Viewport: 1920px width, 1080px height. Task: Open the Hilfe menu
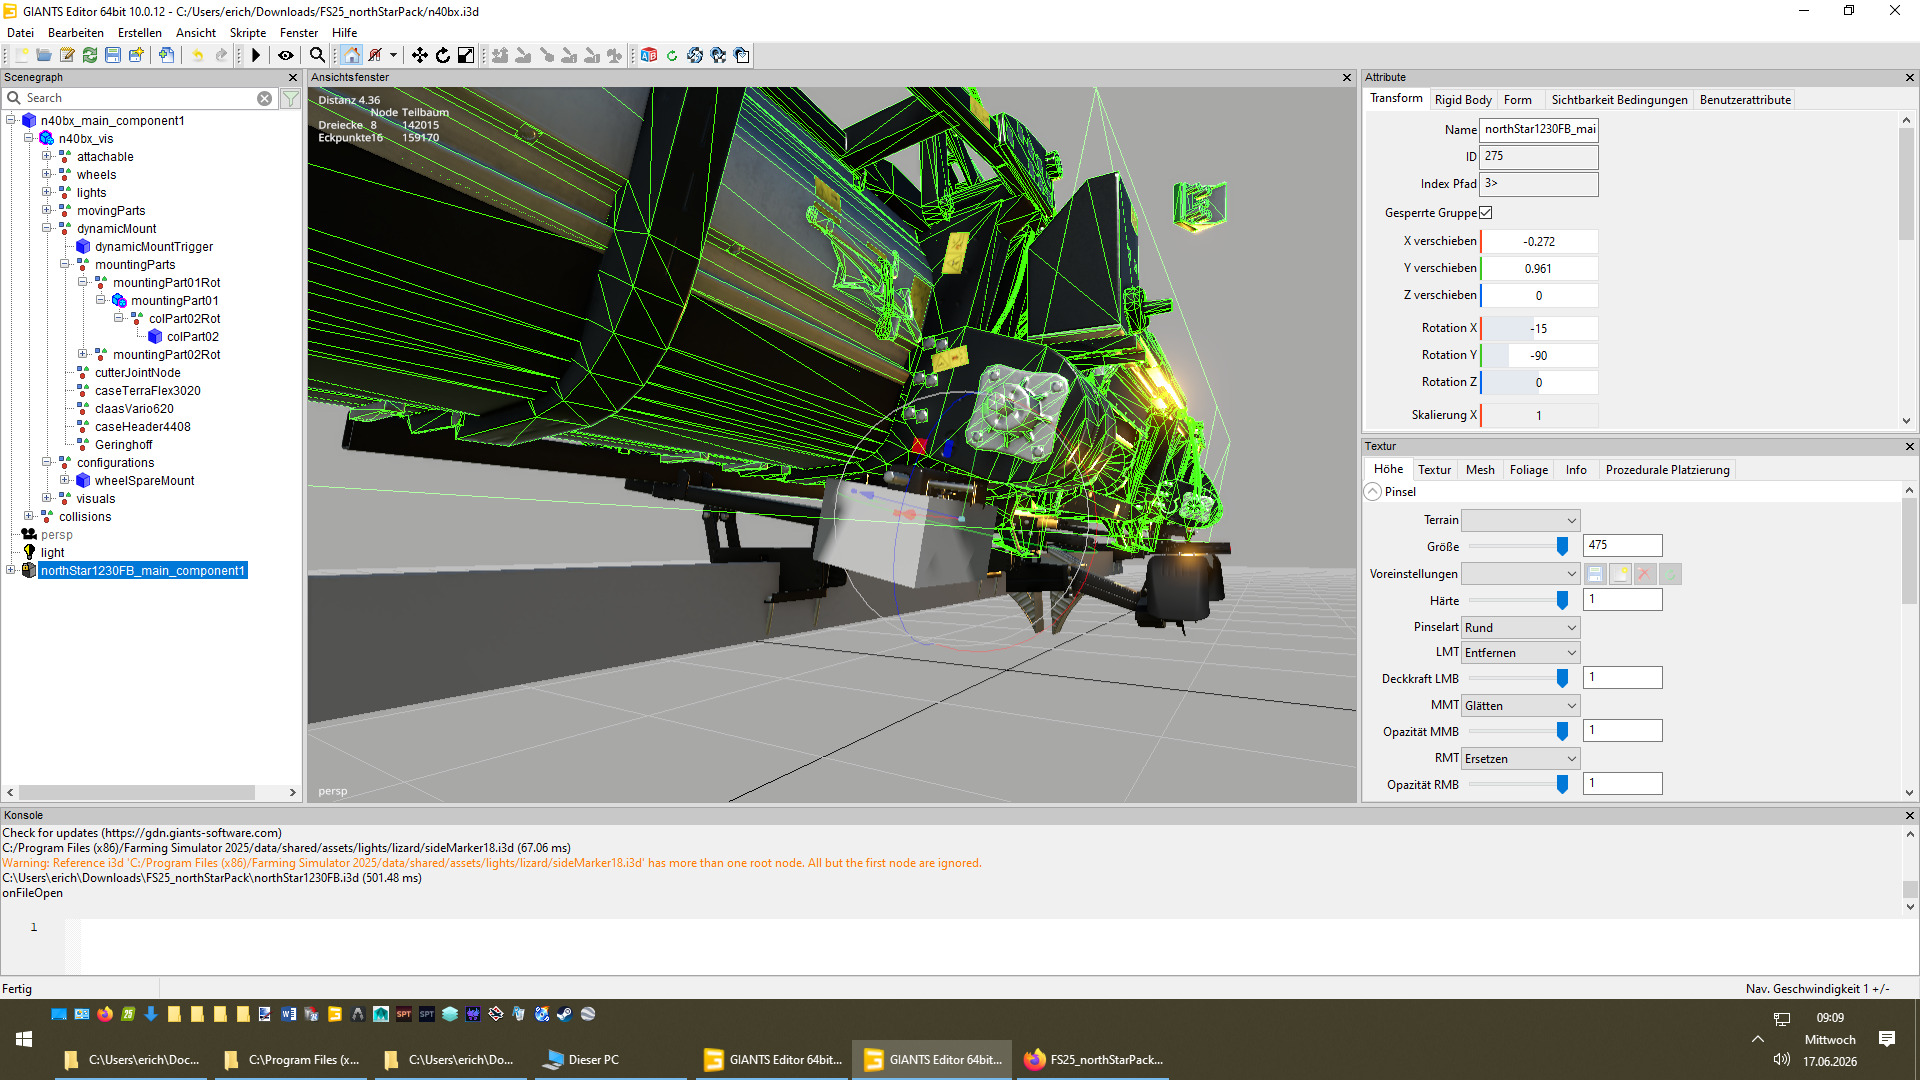[x=345, y=33]
